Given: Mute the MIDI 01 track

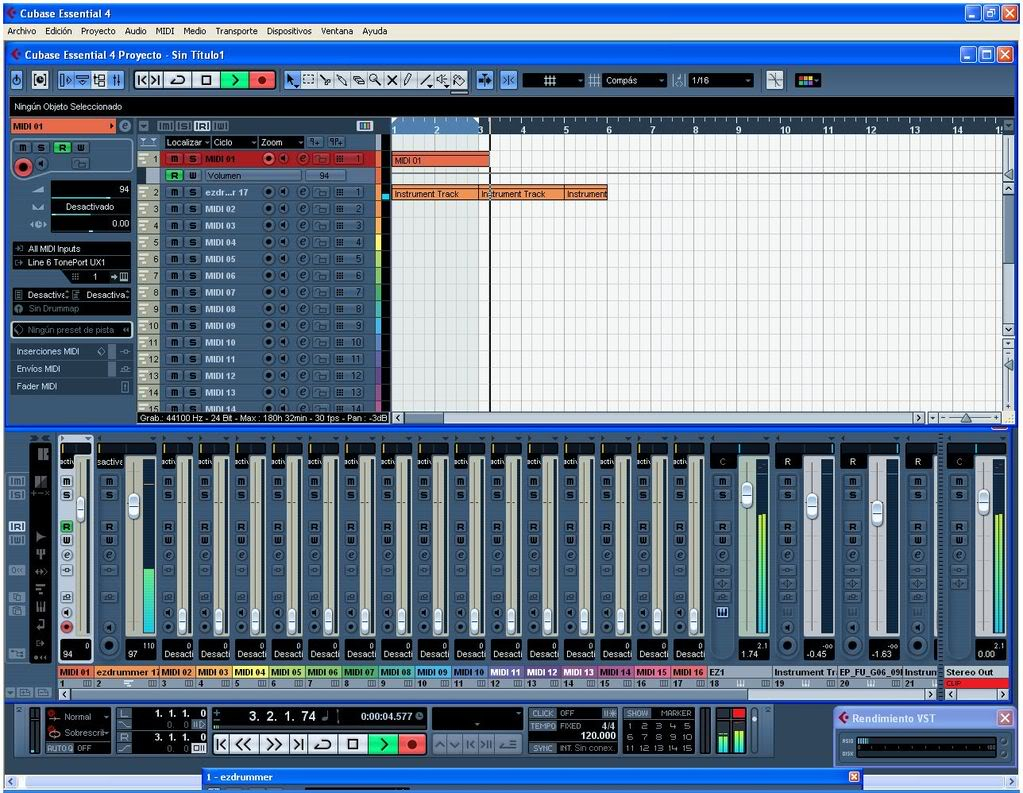Looking at the screenshot, I should [174, 159].
